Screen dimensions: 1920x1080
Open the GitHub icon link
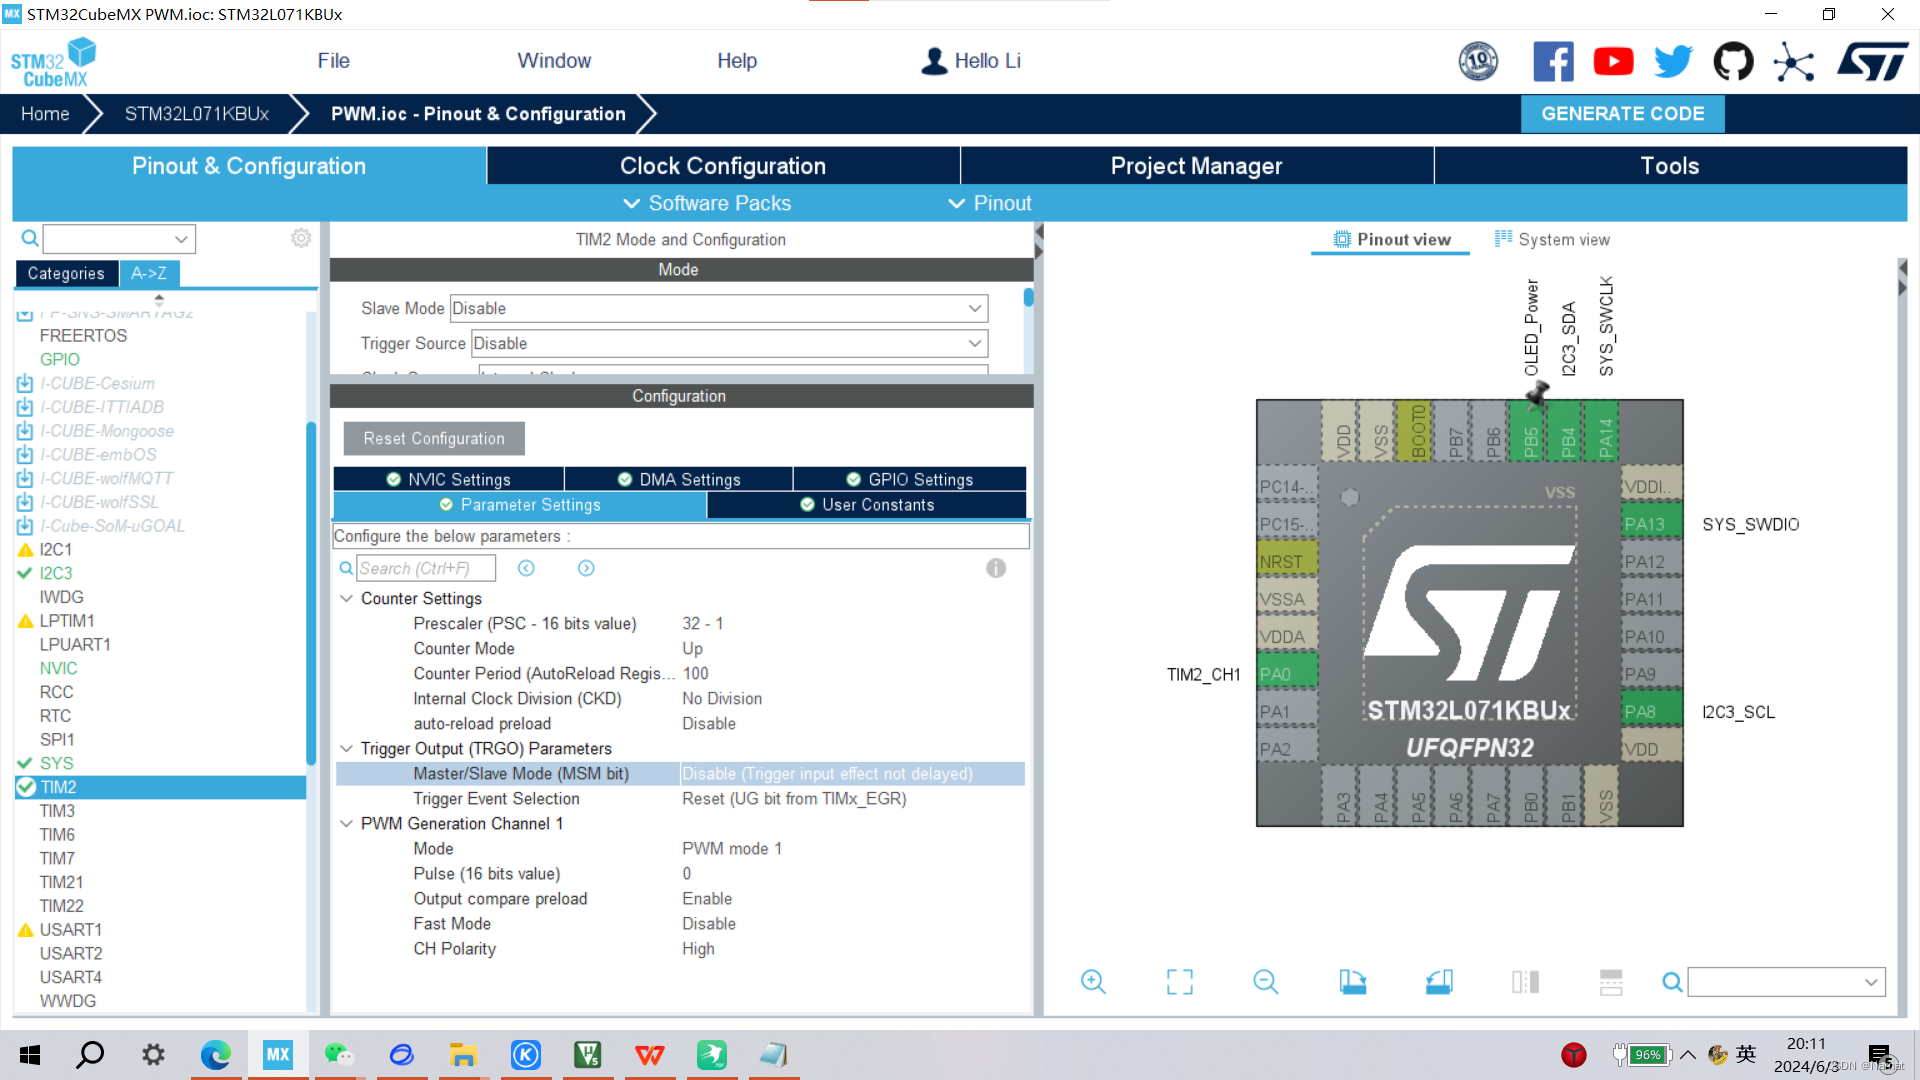tap(1733, 62)
